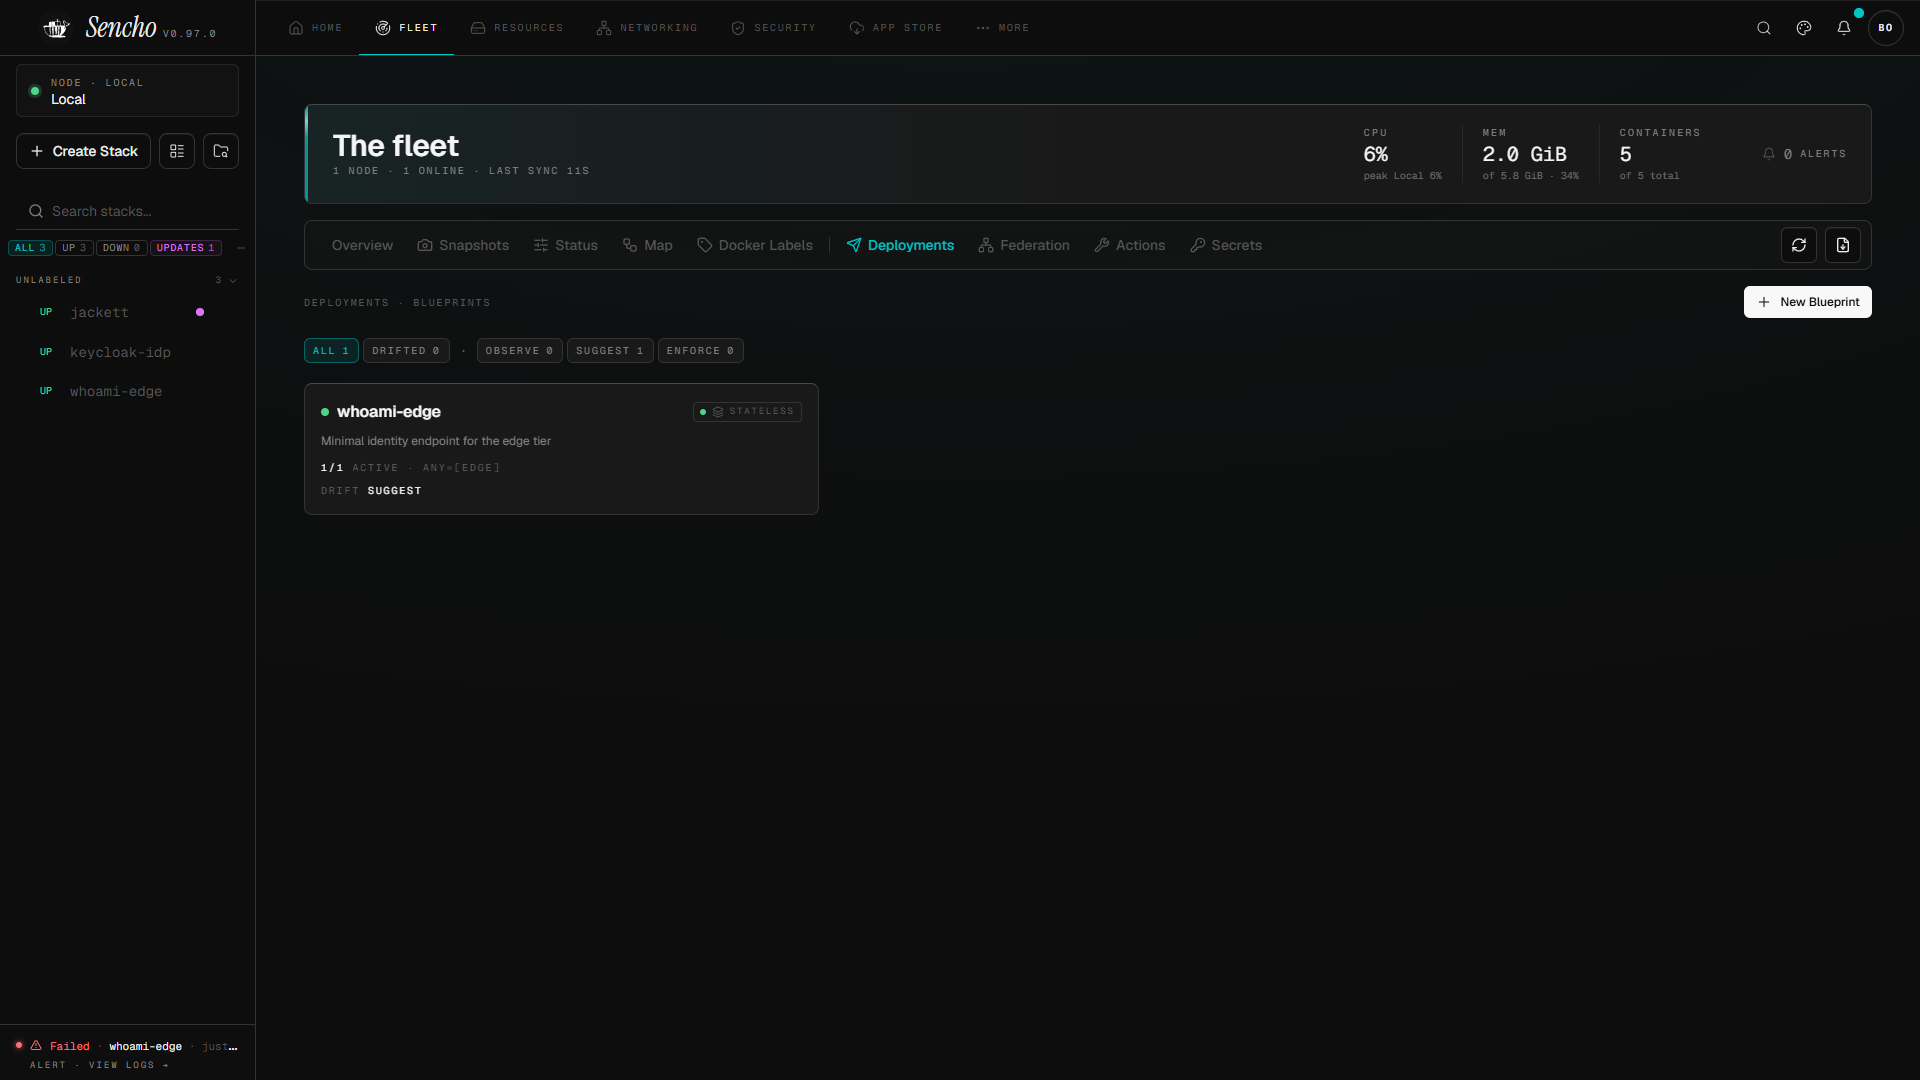
Task: Go to the Home nav item
Action: click(x=315, y=28)
